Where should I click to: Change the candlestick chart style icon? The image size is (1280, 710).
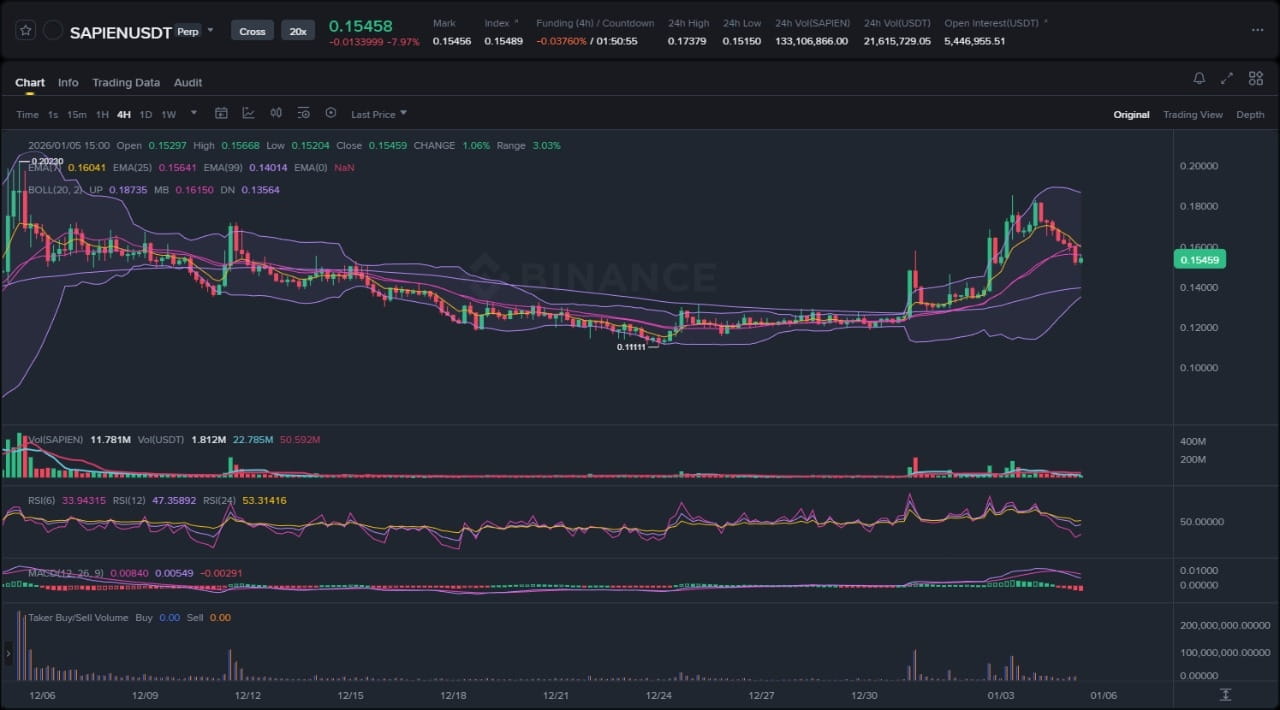pos(276,114)
